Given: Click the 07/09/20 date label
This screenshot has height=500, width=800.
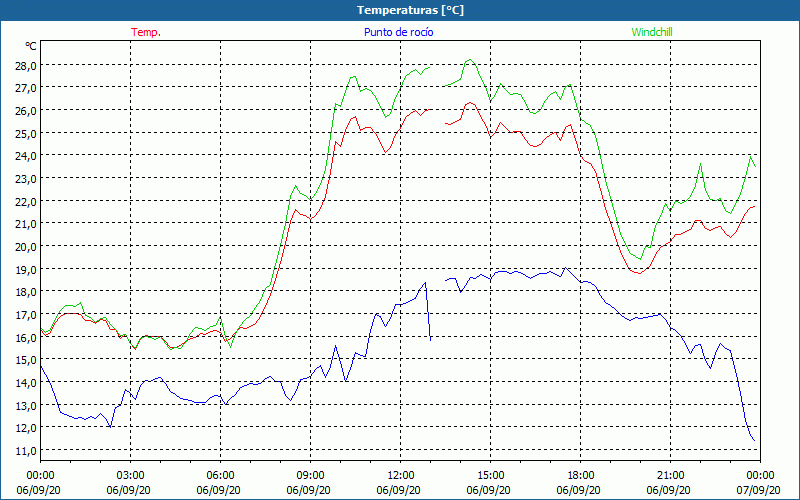Looking at the screenshot, I should pos(758,490).
